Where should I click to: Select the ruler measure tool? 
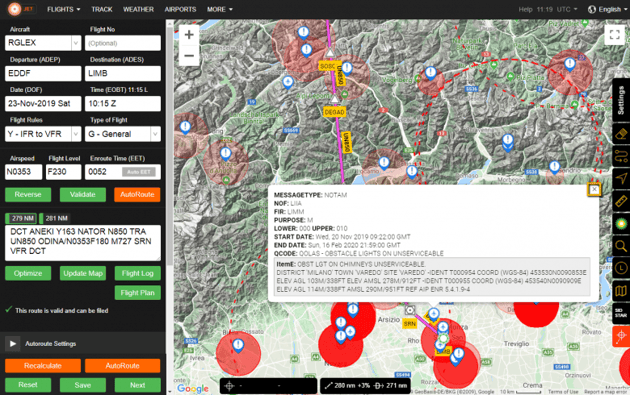click(x=621, y=201)
